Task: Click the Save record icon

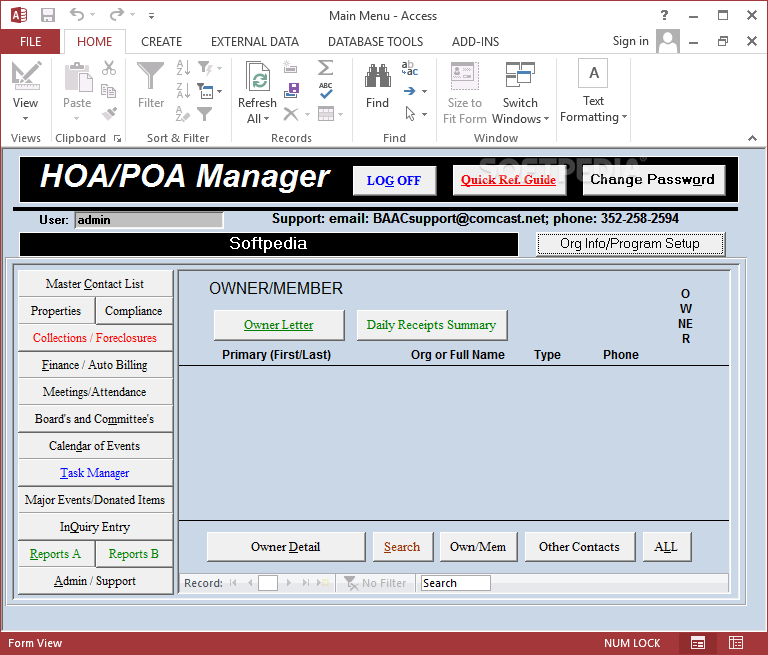Action: 291,90
